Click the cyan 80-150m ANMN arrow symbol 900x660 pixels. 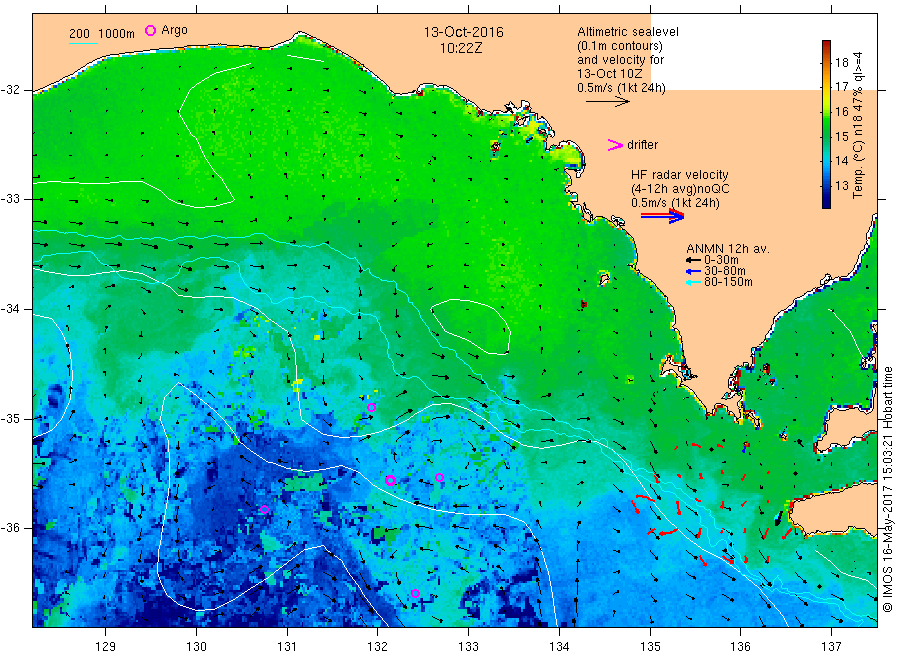point(693,282)
